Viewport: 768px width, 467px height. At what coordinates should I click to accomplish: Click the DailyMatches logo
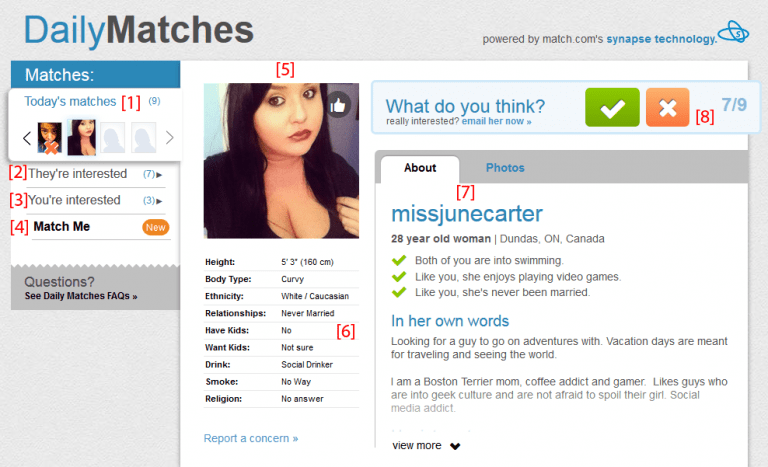coord(139,30)
